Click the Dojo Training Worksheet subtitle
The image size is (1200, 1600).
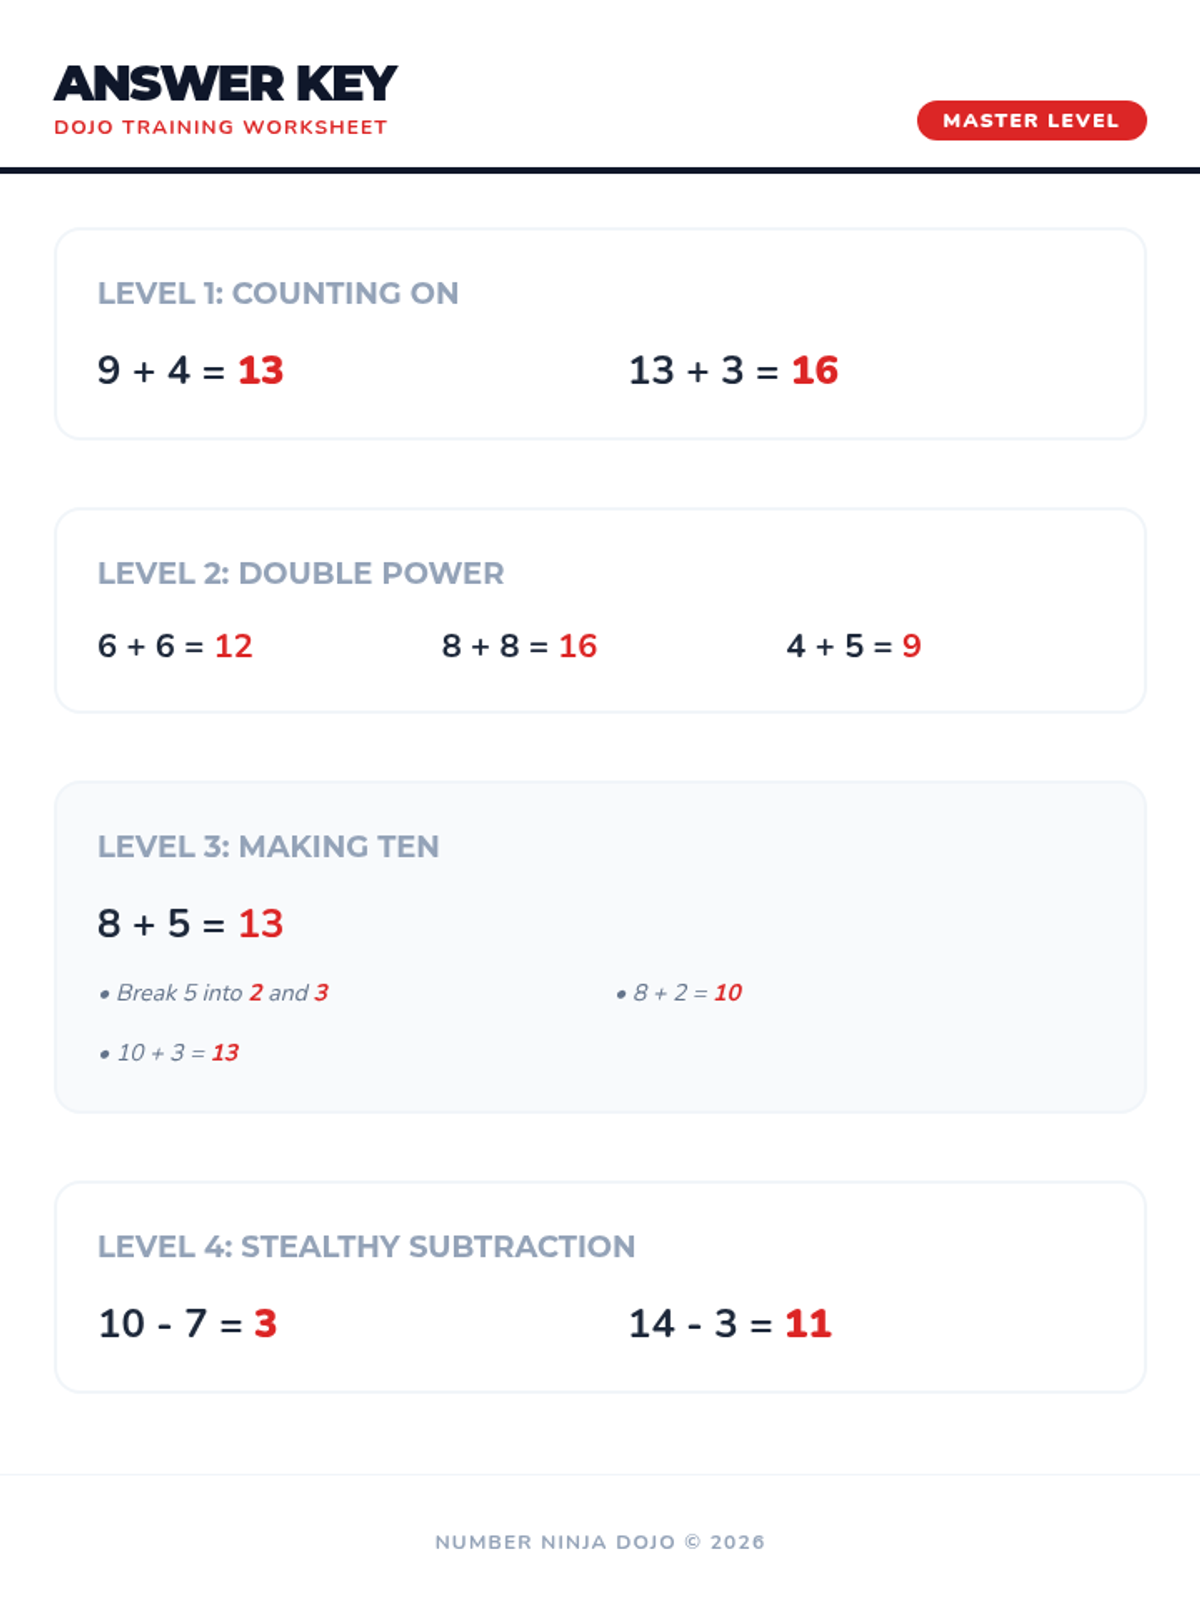click(x=220, y=127)
